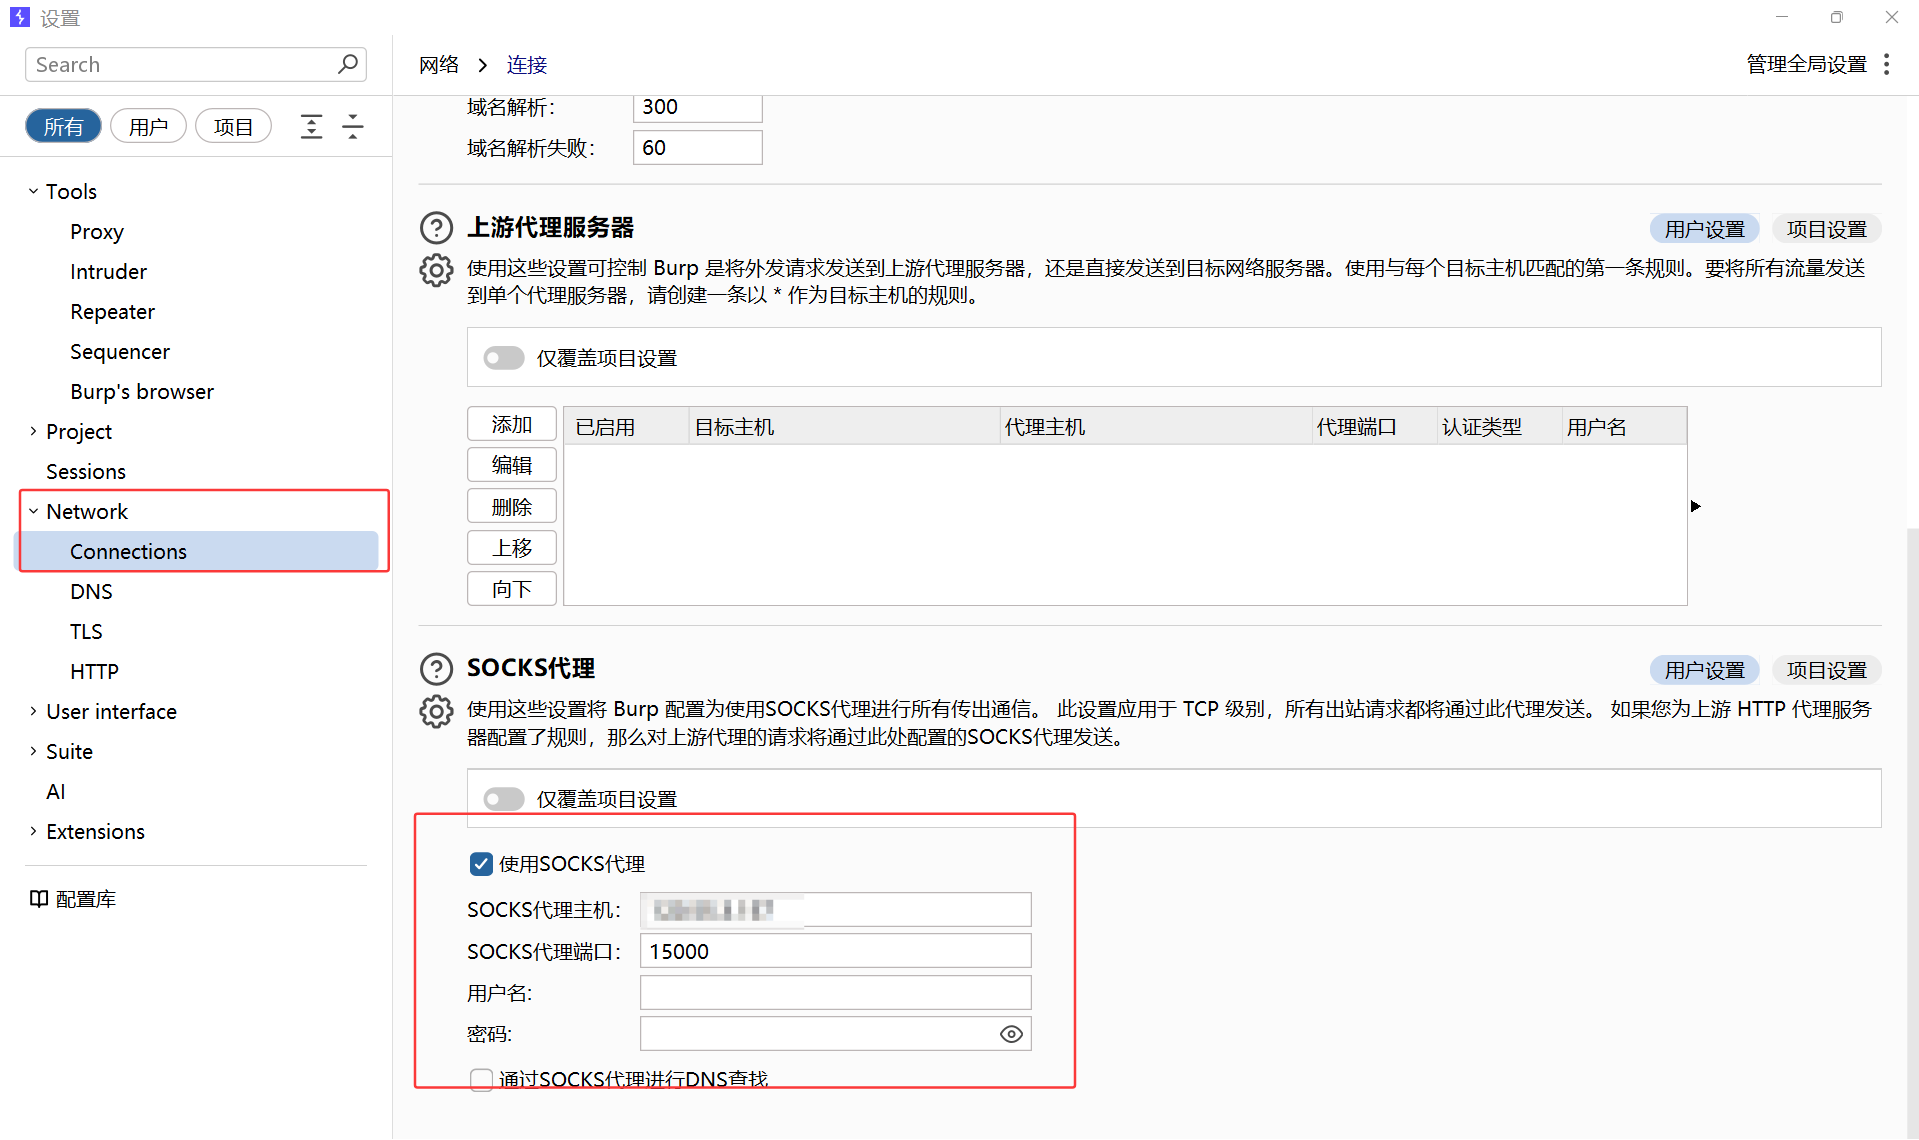The height and width of the screenshot is (1140, 1919).
Task: Show password using the eye icon
Action: (x=1011, y=1034)
